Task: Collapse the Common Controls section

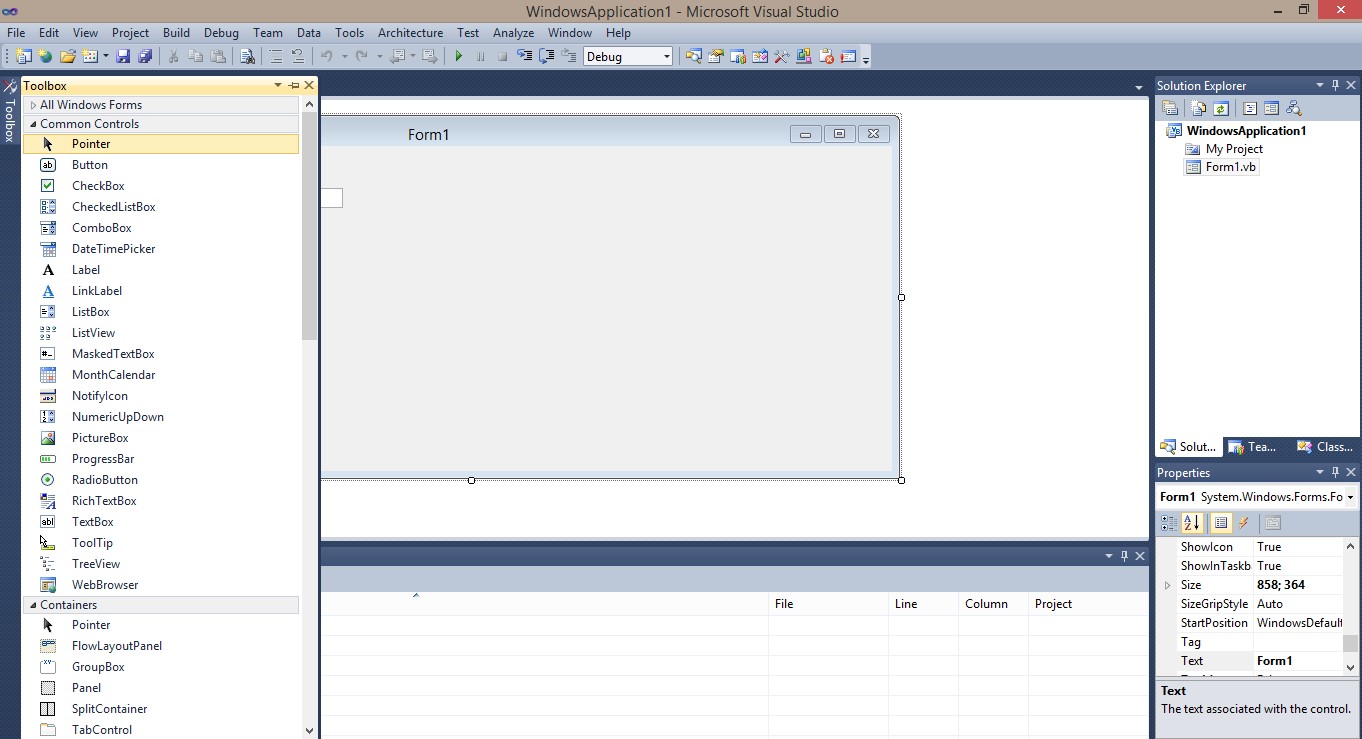Action: coord(36,123)
